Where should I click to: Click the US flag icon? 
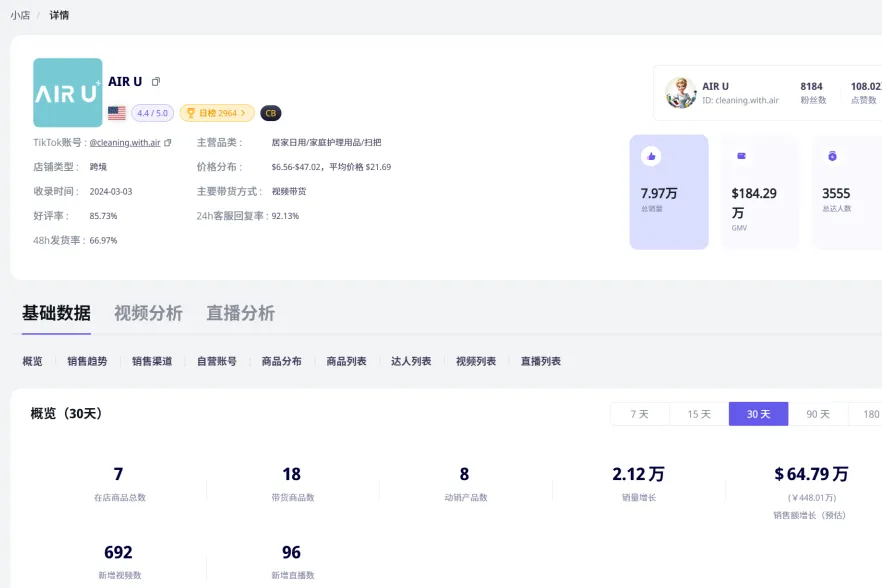(x=117, y=113)
